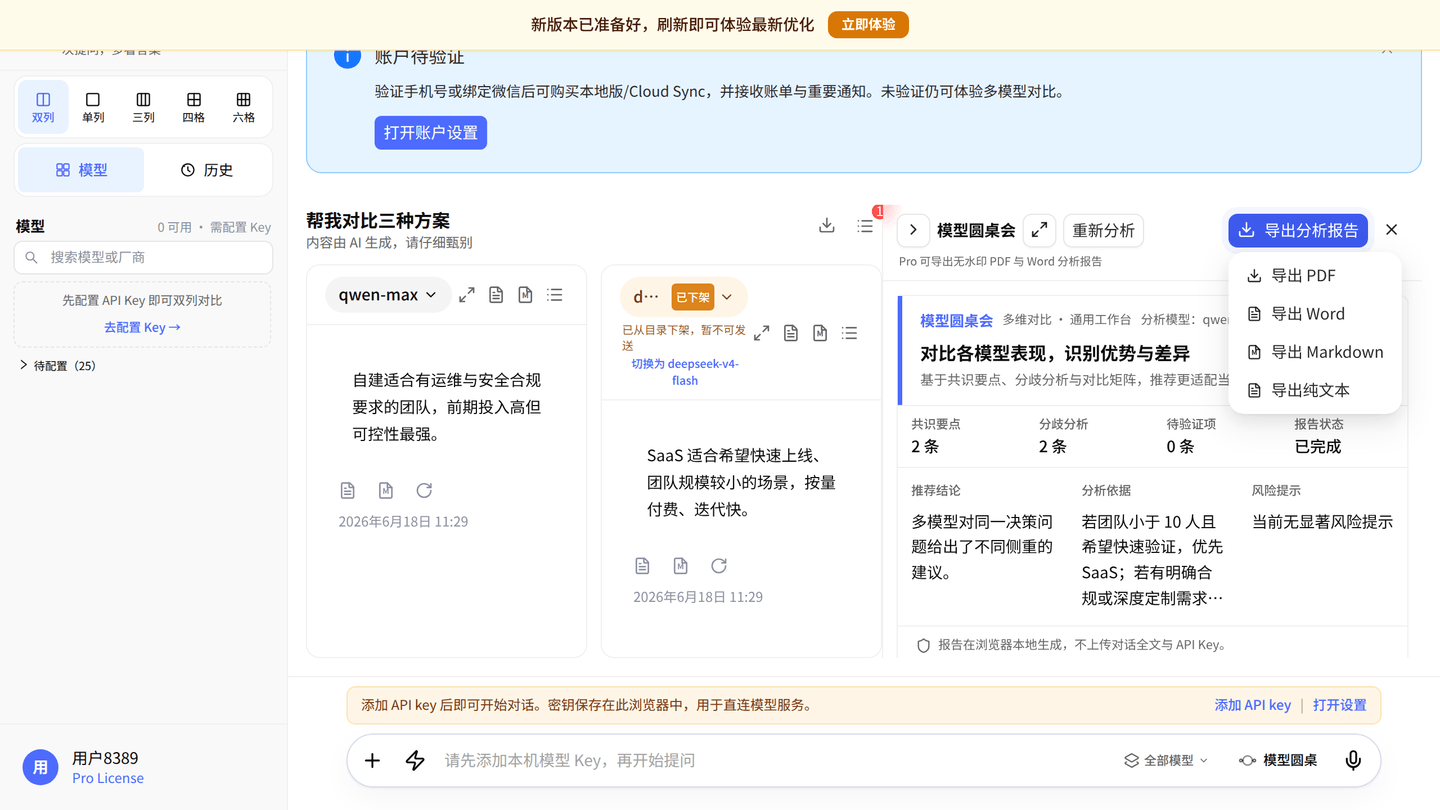The height and width of the screenshot is (810, 1440).
Task: Open the 全部模型 selector dropdown
Action: (1166, 760)
